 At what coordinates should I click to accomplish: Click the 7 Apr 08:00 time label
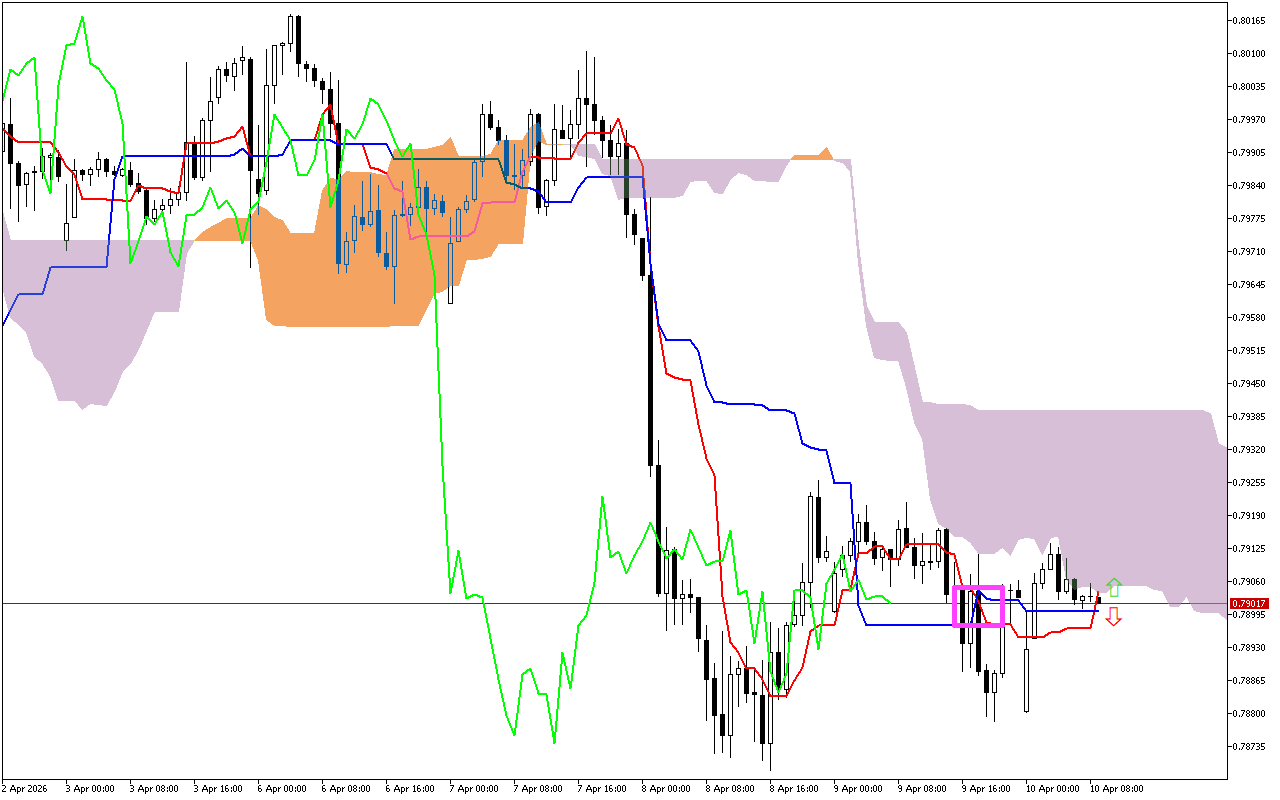[x=538, y=788]
